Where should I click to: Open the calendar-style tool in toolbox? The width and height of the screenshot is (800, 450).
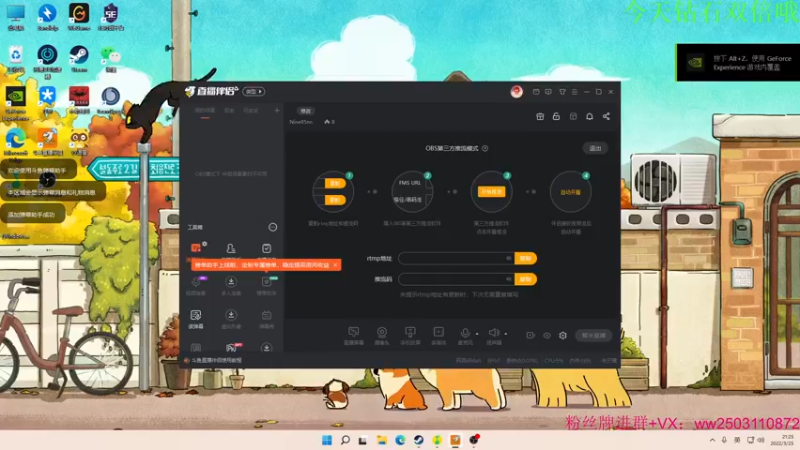[x=266, y=315]
